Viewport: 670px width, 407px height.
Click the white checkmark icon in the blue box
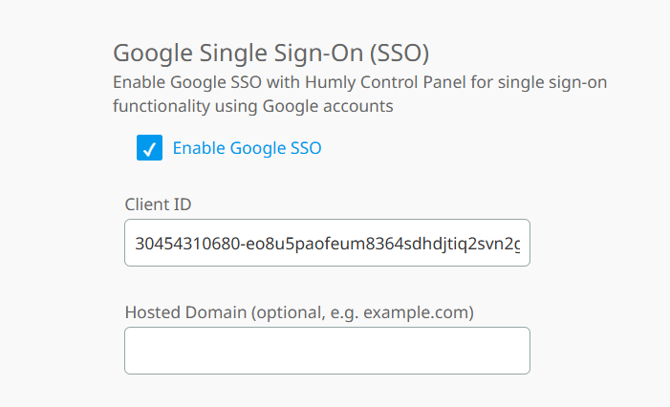point(149,149)
